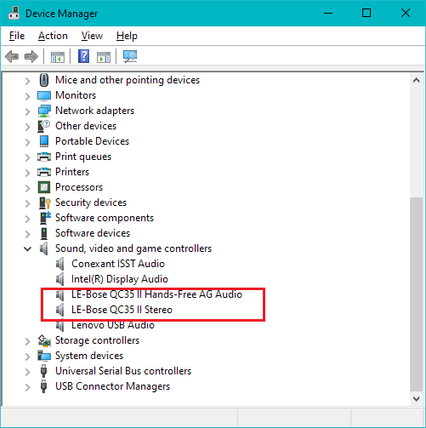This screenshot has height=428, width=426.
Task: Click the Show/Hide Action Pane icon
Action: coord(104,57)
